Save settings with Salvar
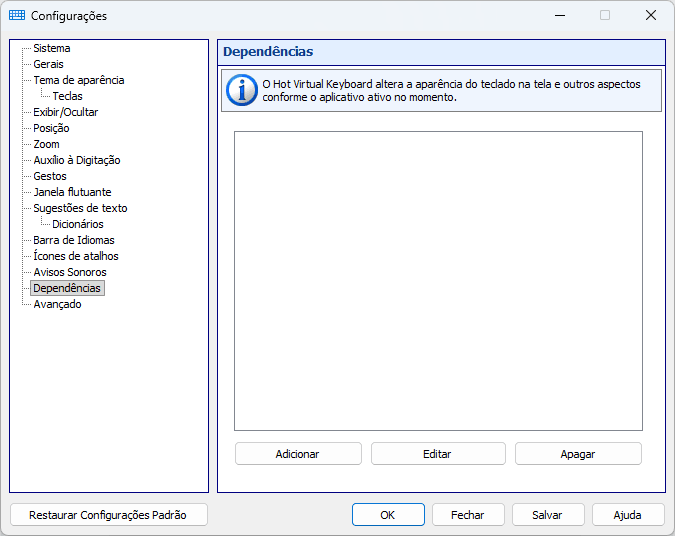 point(548,515)
